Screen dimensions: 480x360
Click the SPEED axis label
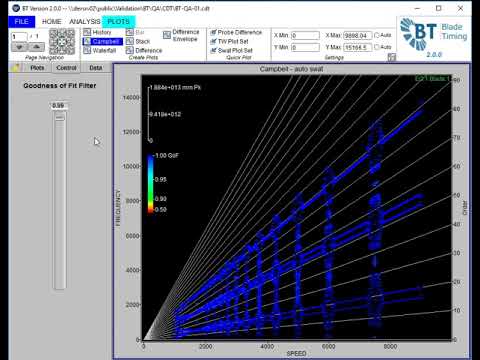[296, 353]
